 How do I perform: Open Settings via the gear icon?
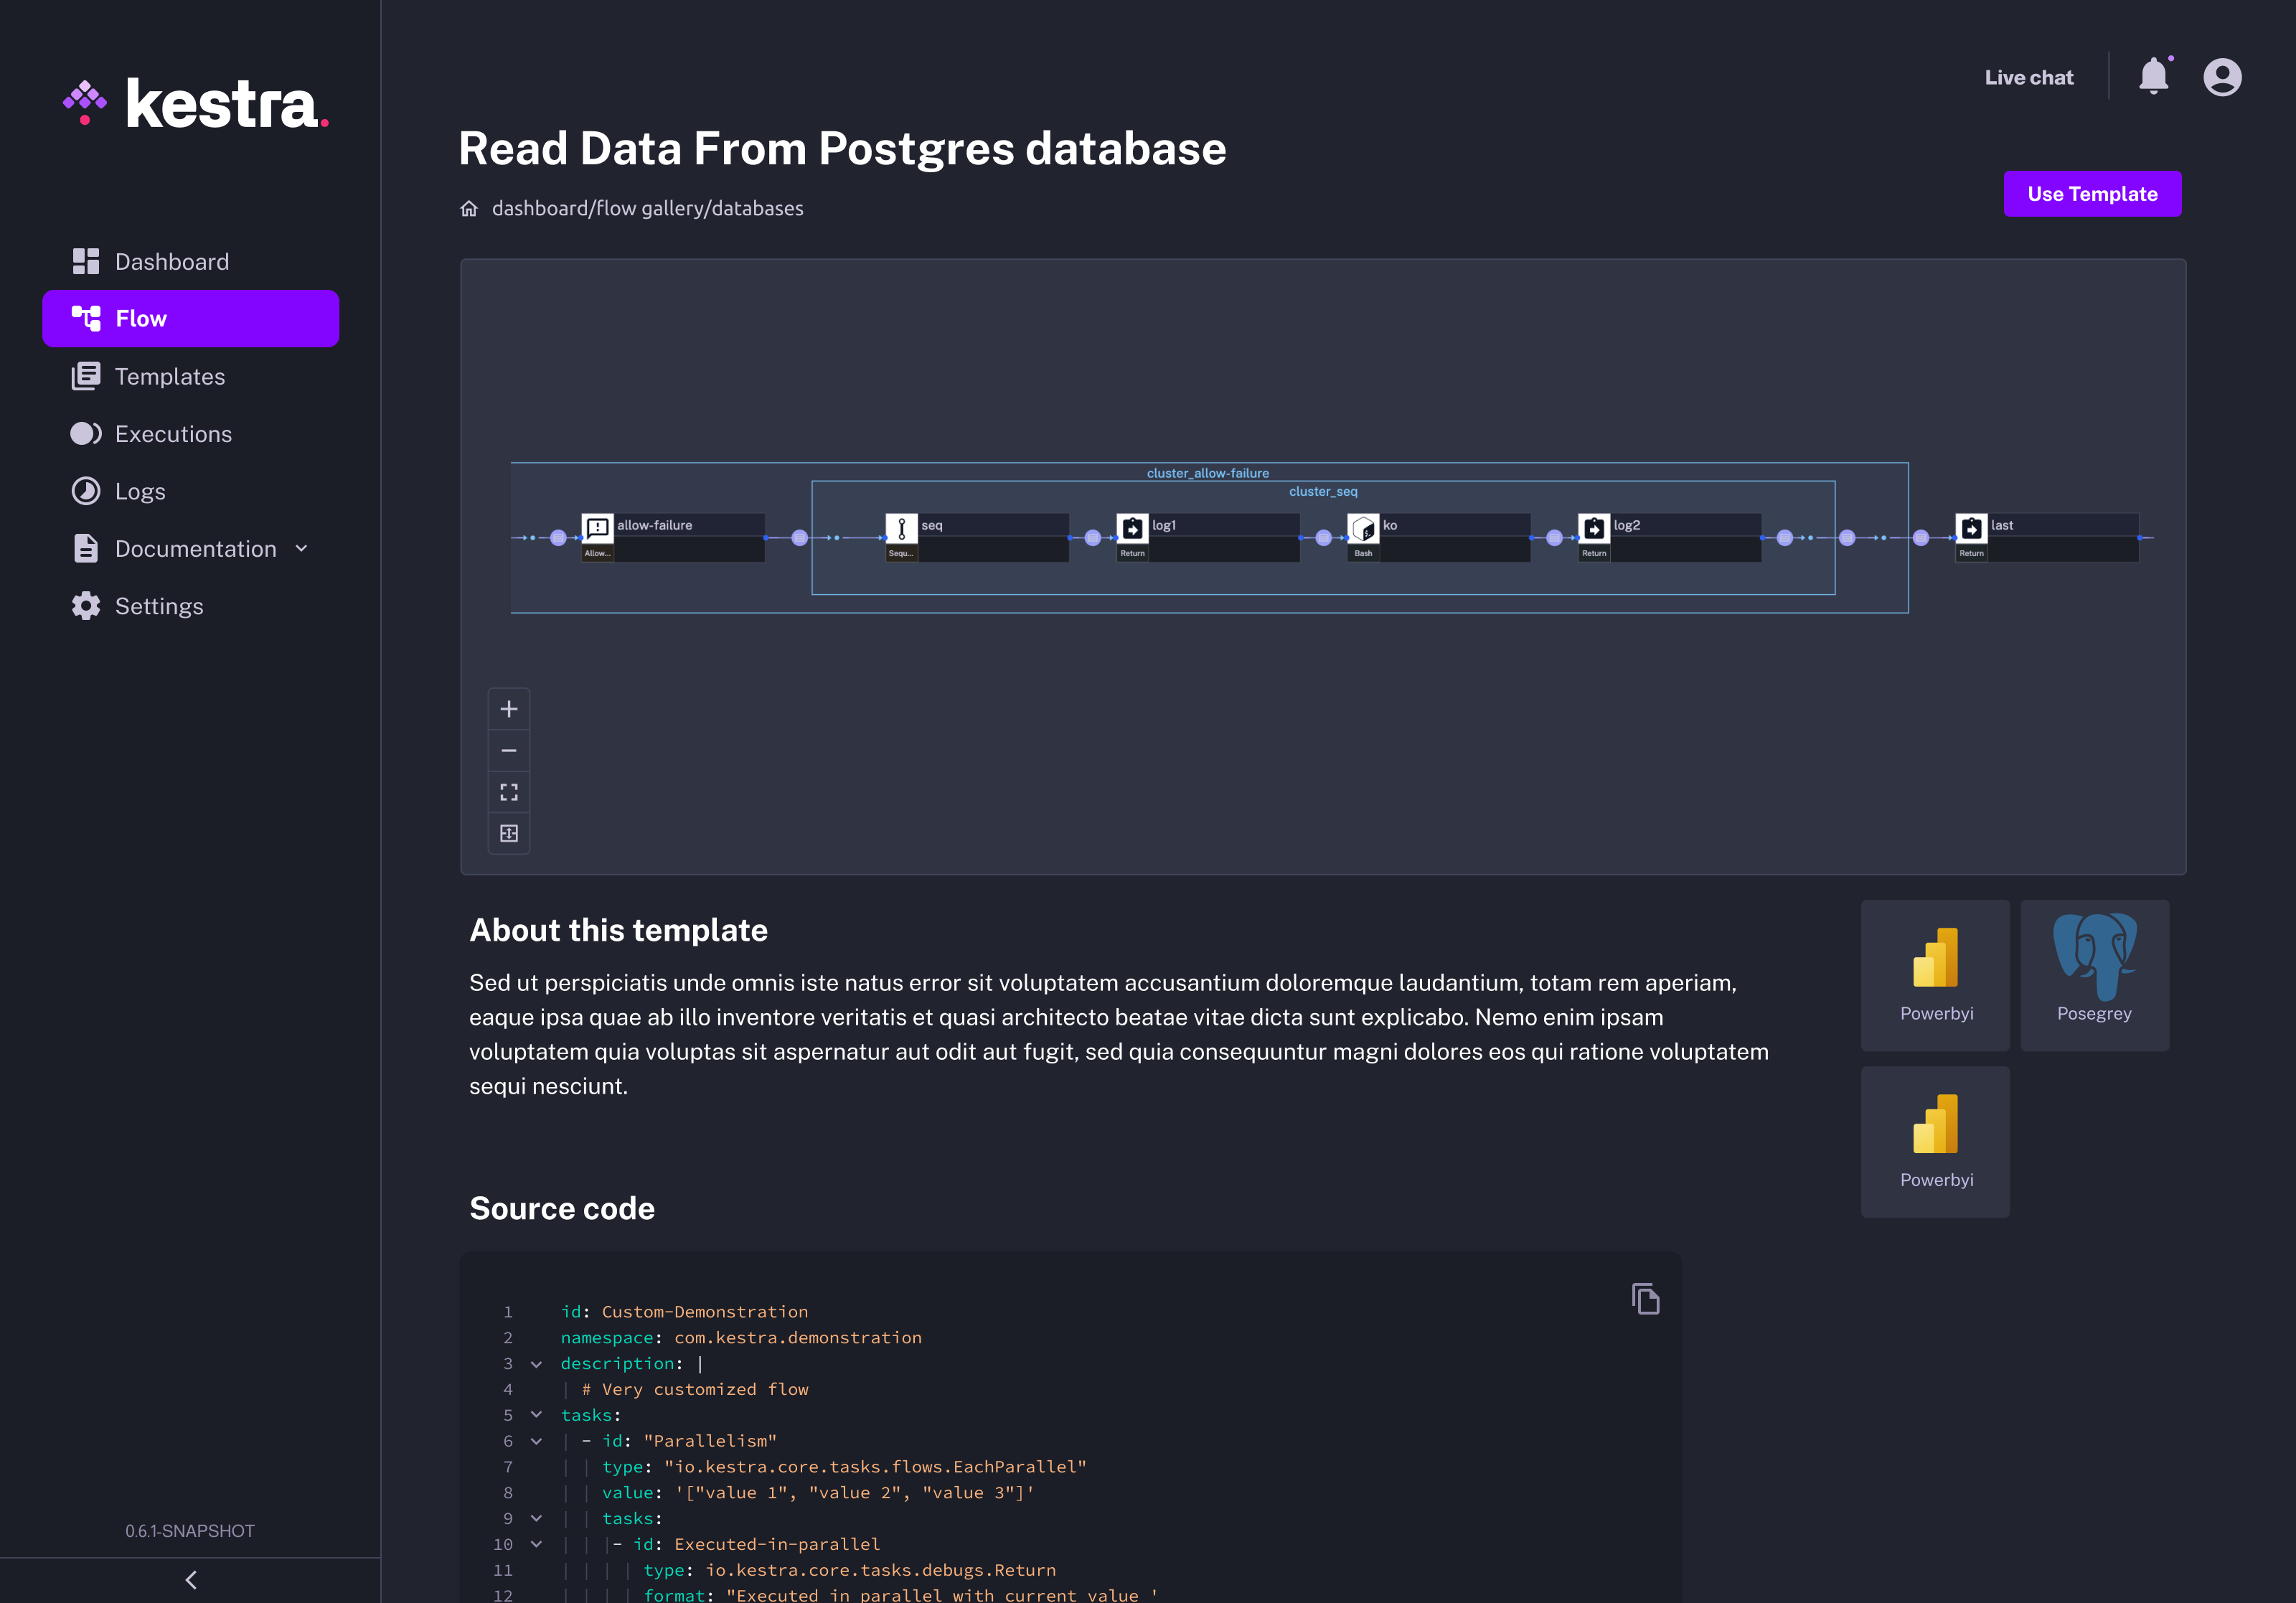[x=86, y=606]
